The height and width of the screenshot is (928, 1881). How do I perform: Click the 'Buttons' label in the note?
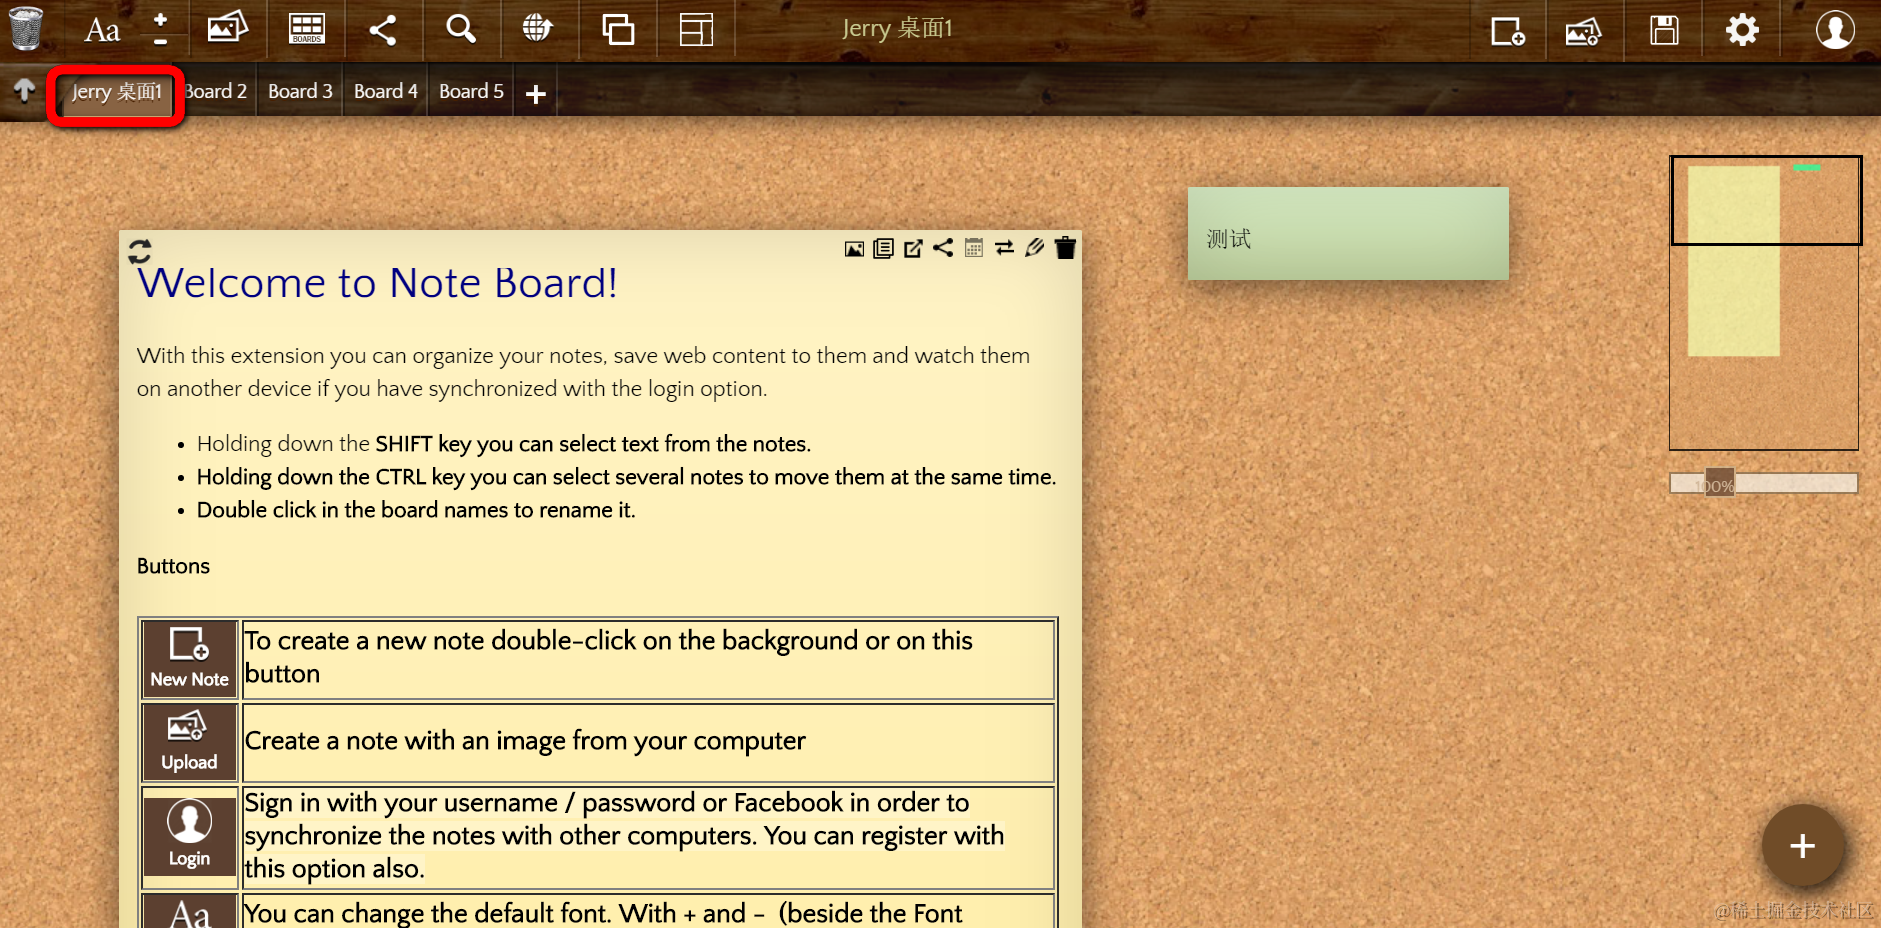tap(173, 566)
